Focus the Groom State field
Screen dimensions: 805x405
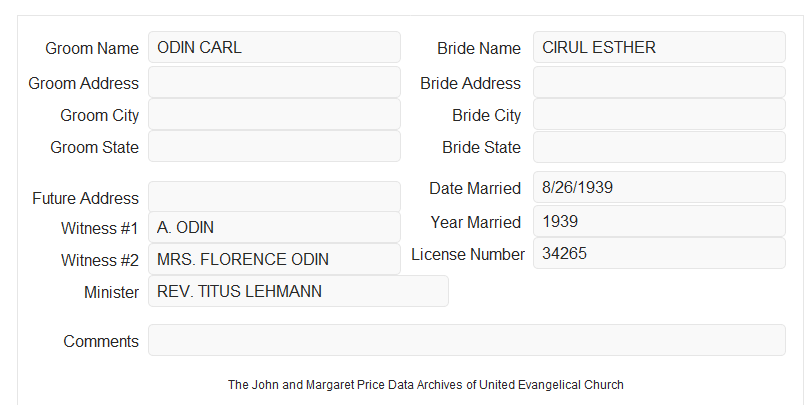(x=274, y=146)
